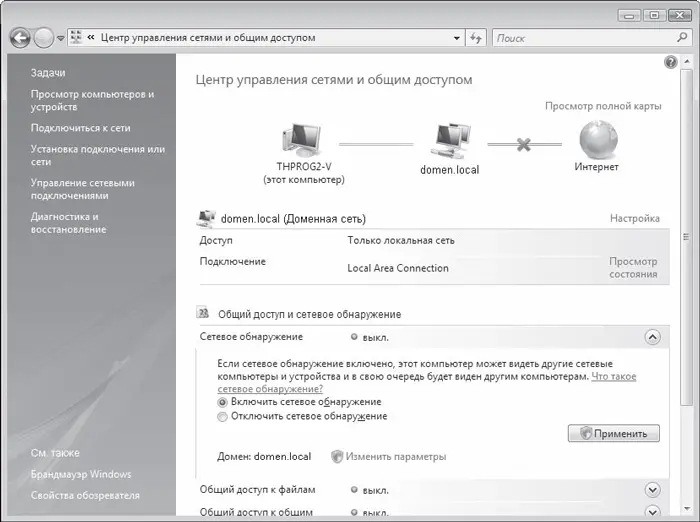
Task: Click the scrollbar up arrow
Action: [x=687, y=63]
